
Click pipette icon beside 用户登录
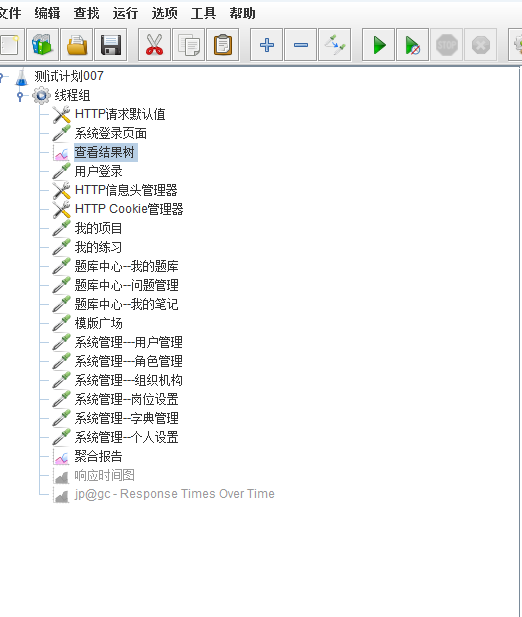tap(62, 172)
